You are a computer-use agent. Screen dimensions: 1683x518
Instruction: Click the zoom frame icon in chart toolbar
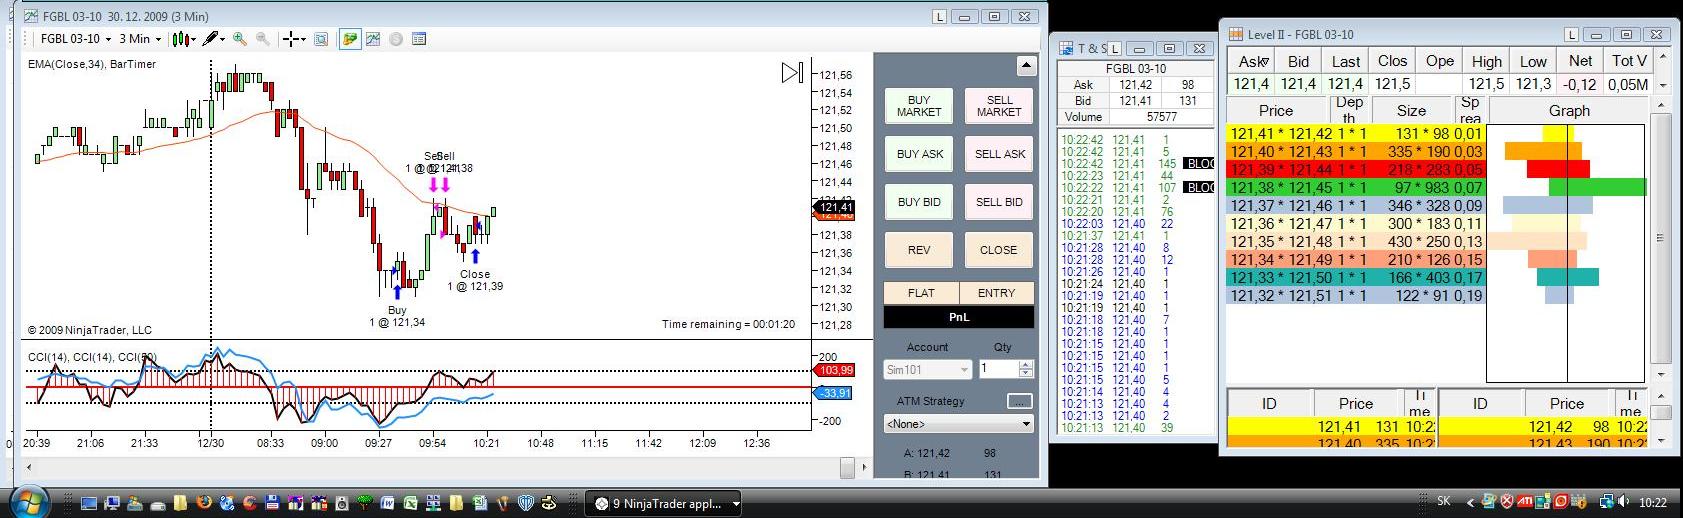321,39
